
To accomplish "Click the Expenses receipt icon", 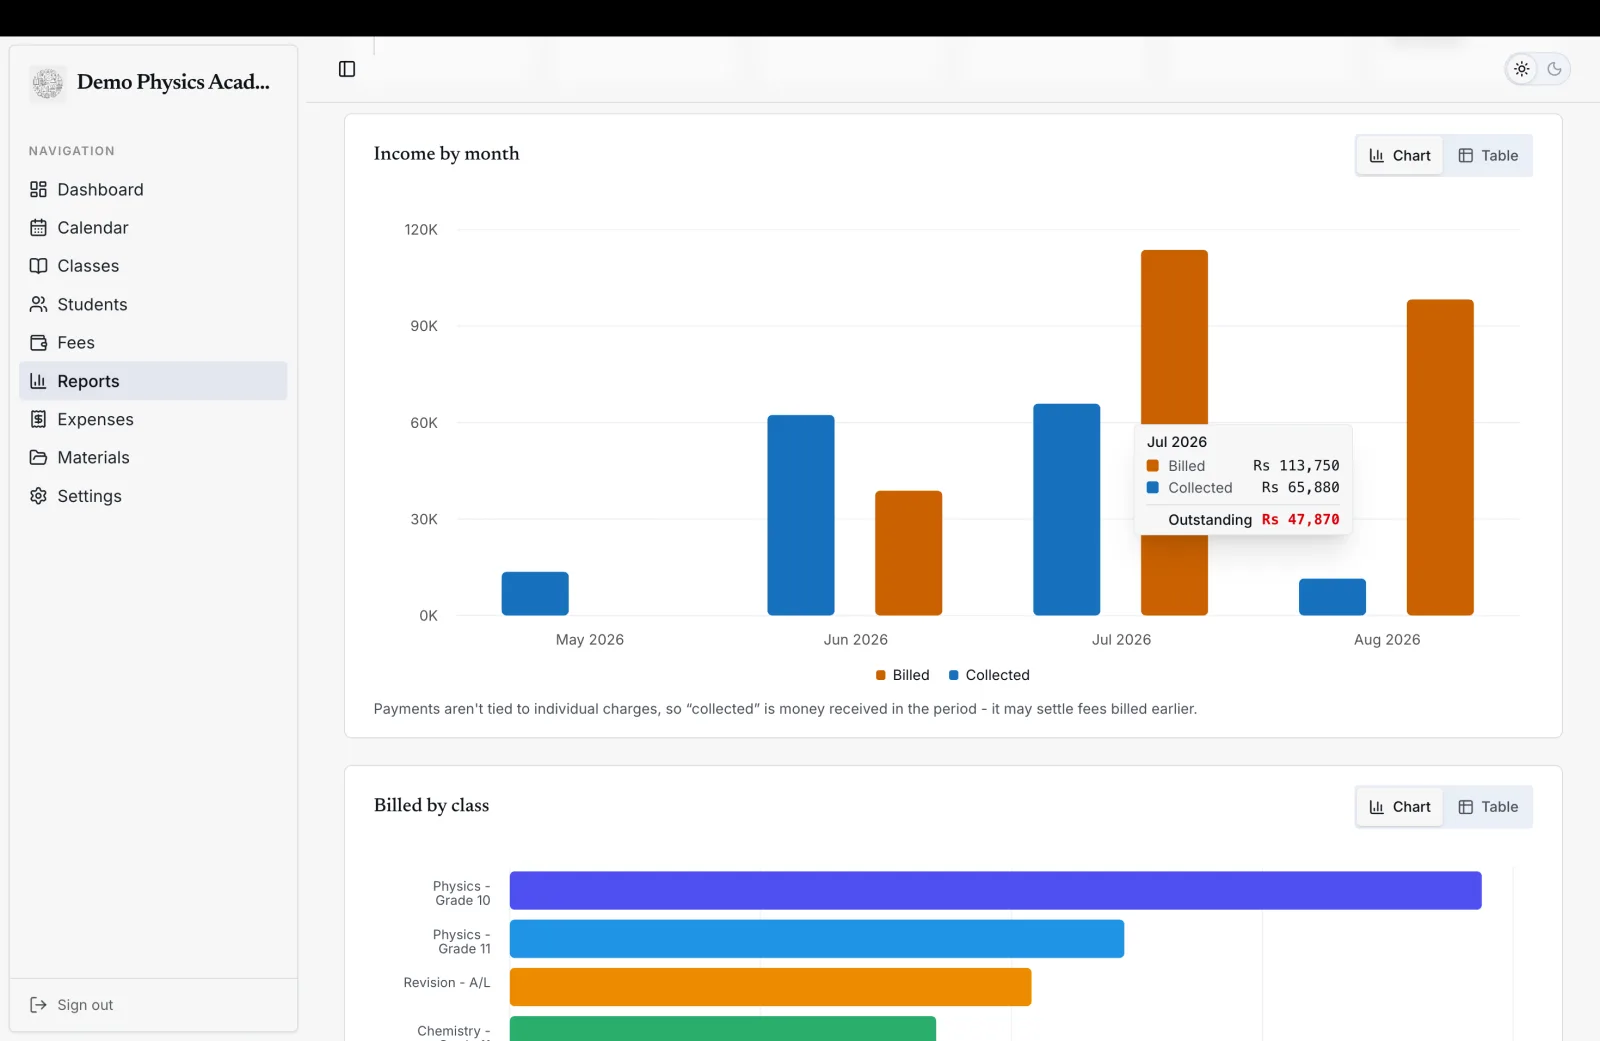I will click(38, 419).
